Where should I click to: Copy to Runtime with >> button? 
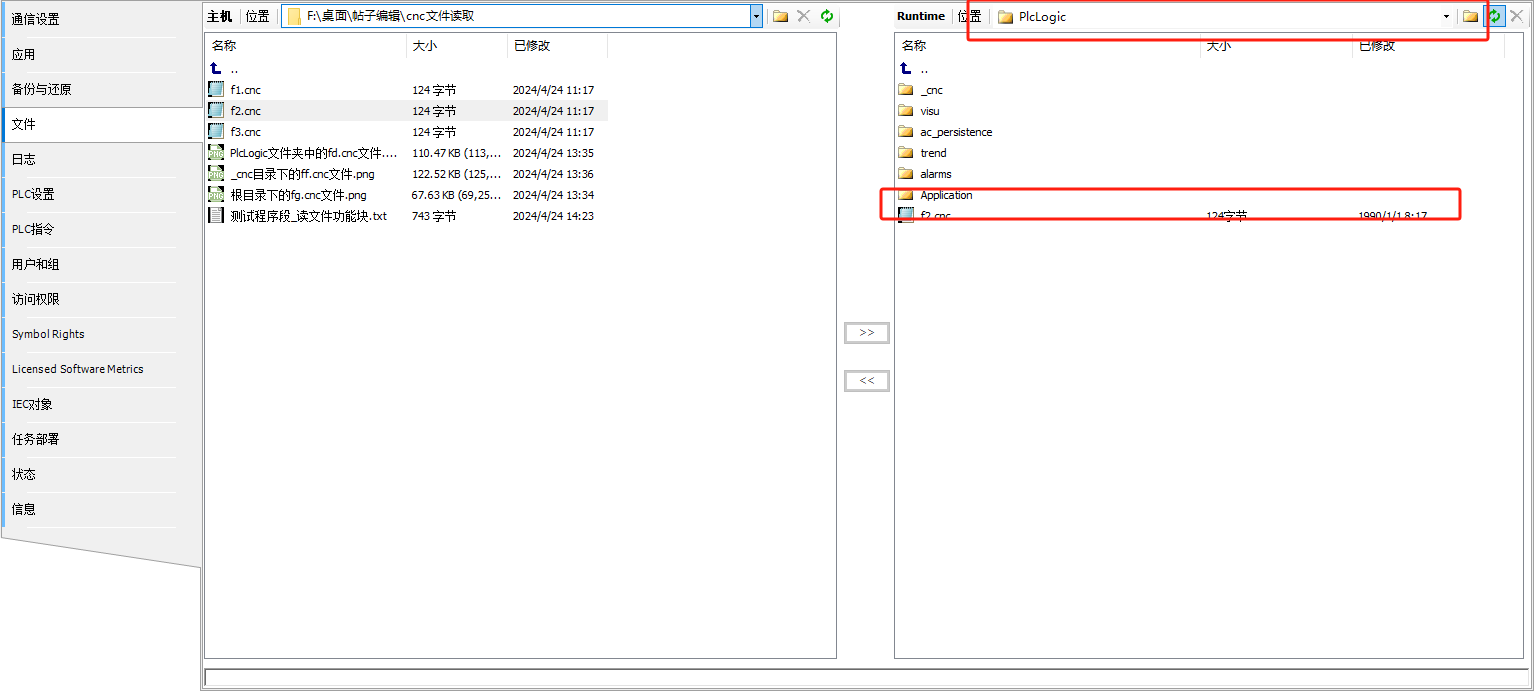point(867,333)
